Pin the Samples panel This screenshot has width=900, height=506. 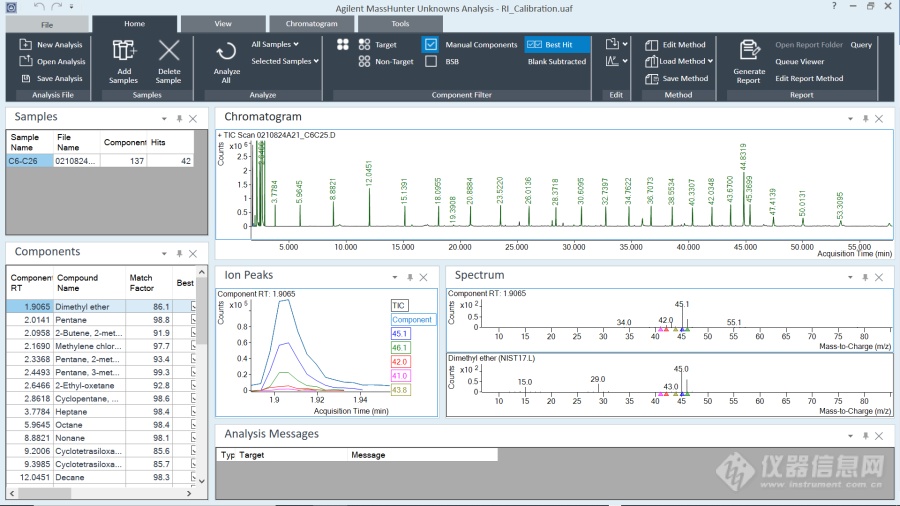tap(179, 119)
